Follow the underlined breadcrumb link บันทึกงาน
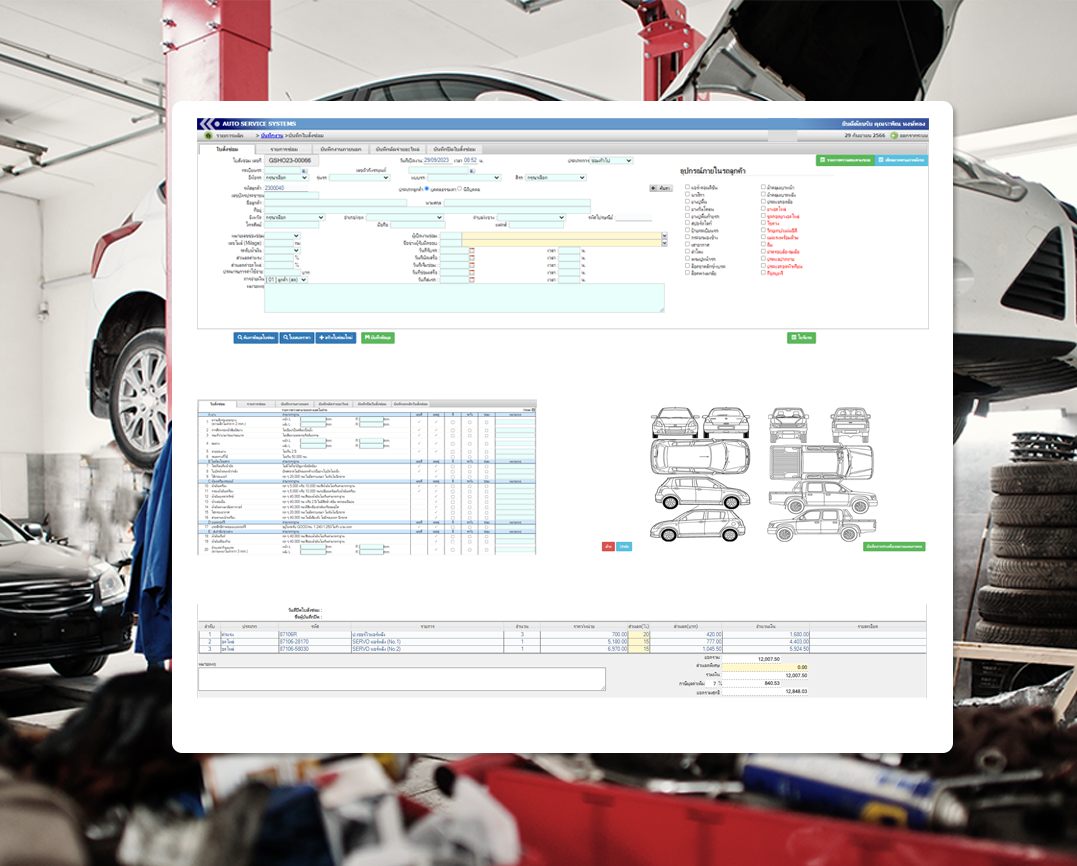The width and height of the screenshot is (1077, 866). coord(272,136)
